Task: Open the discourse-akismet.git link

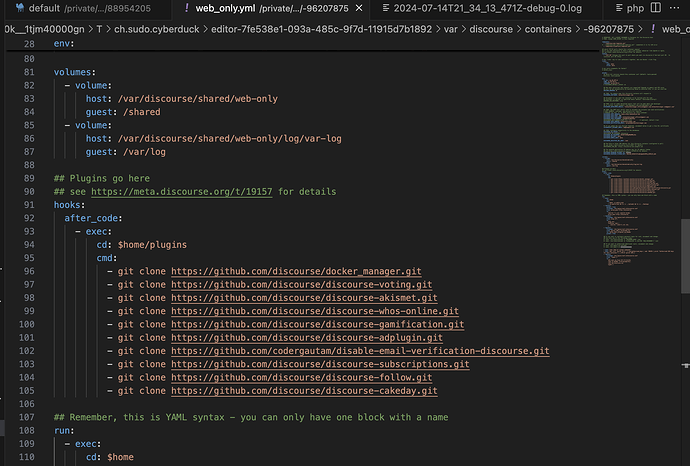Action: [x=304, y=298]
